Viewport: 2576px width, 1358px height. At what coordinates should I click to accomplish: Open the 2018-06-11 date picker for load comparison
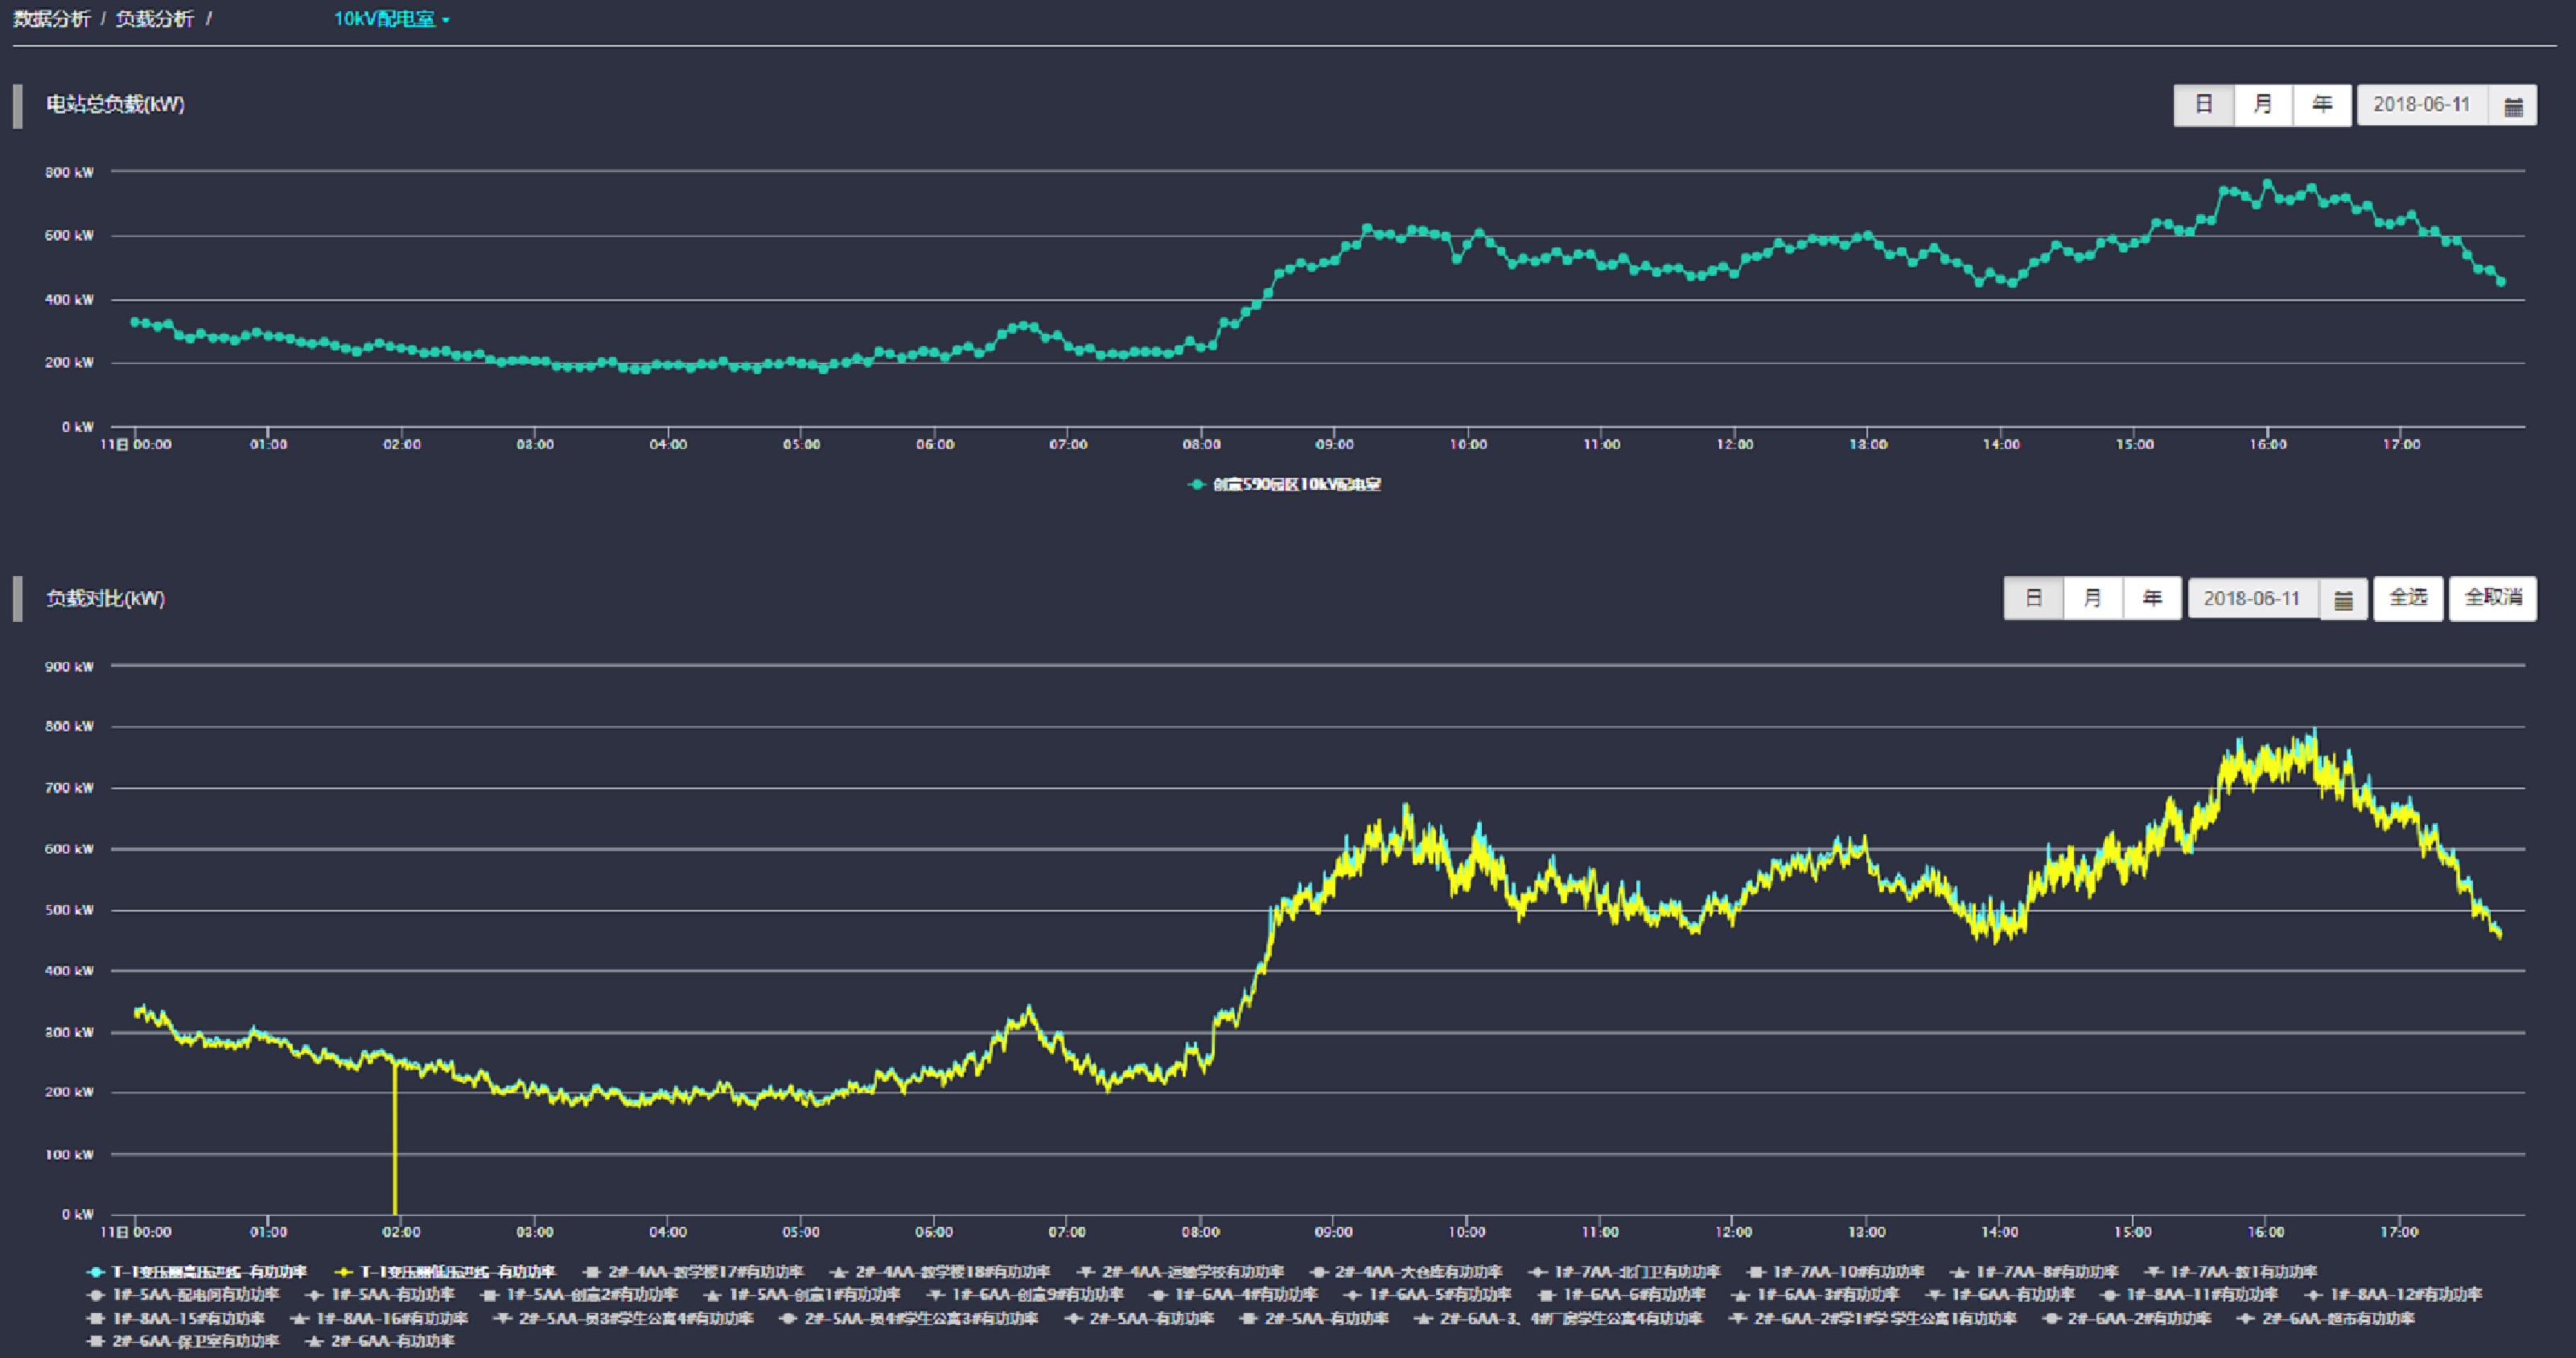[2251, 599]
